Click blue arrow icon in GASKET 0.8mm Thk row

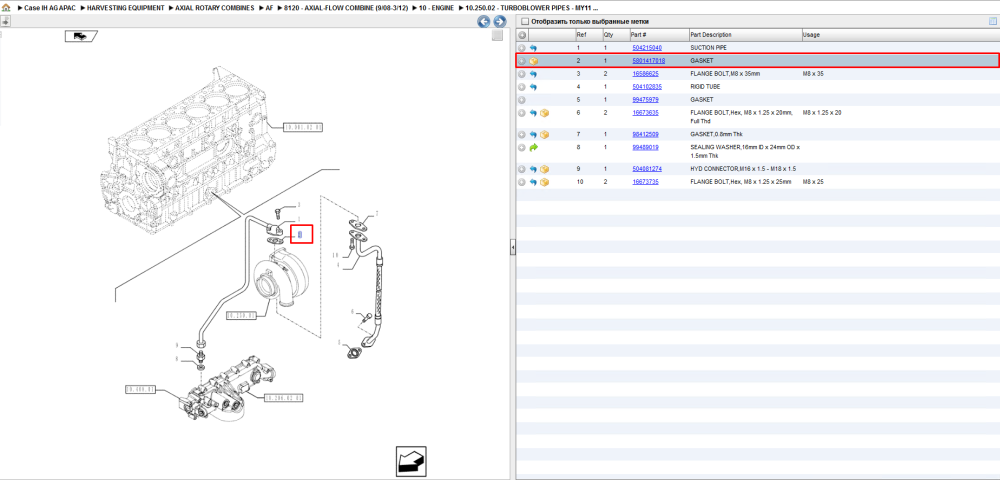[x=533, y=135]
